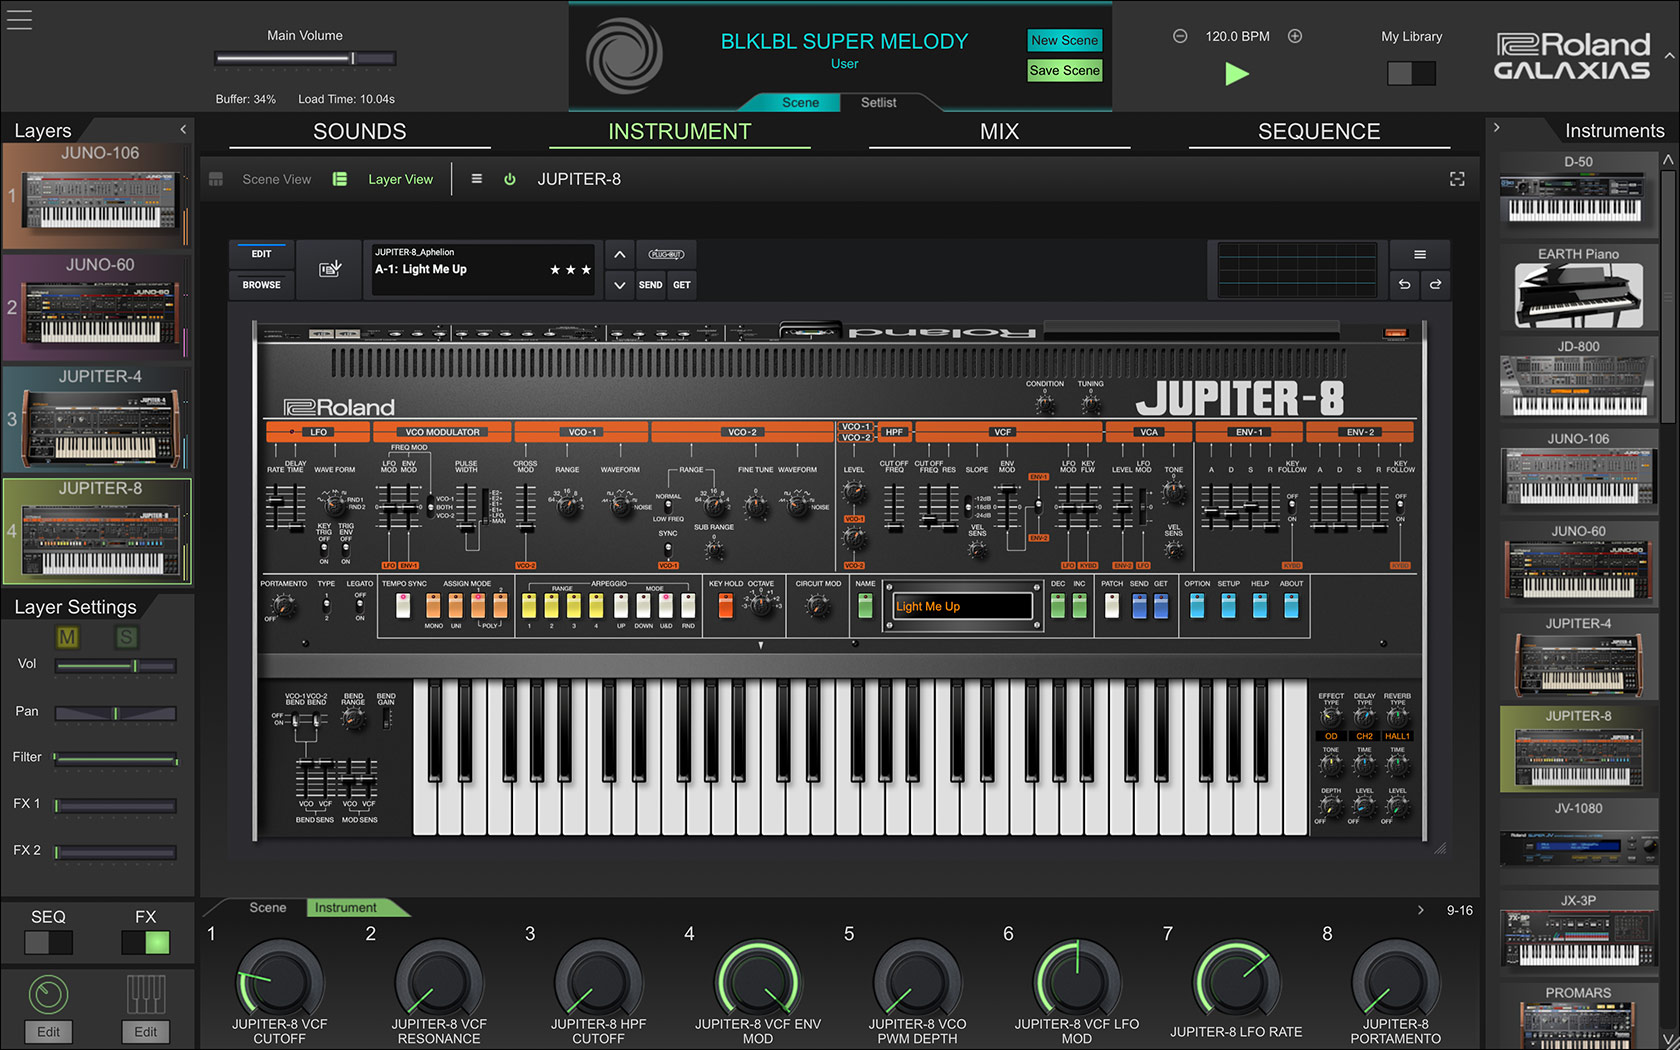This screenshot has height=1050, width=1680.
Task: Click the JUPITER-8 LFO RATE knob
Action: tap(1236, 981)
